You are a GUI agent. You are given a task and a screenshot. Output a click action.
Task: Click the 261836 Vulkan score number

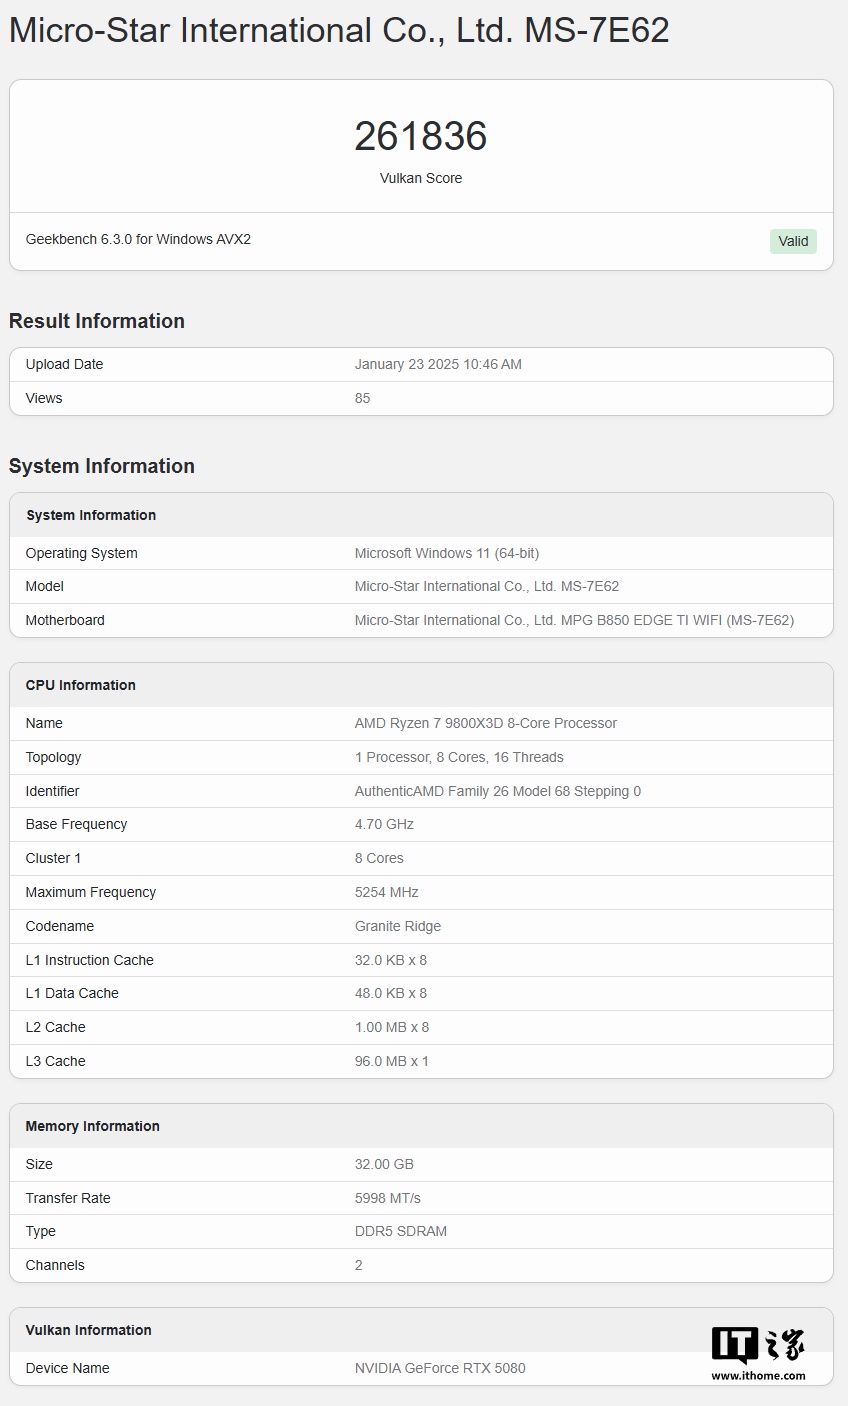[421, 136]
